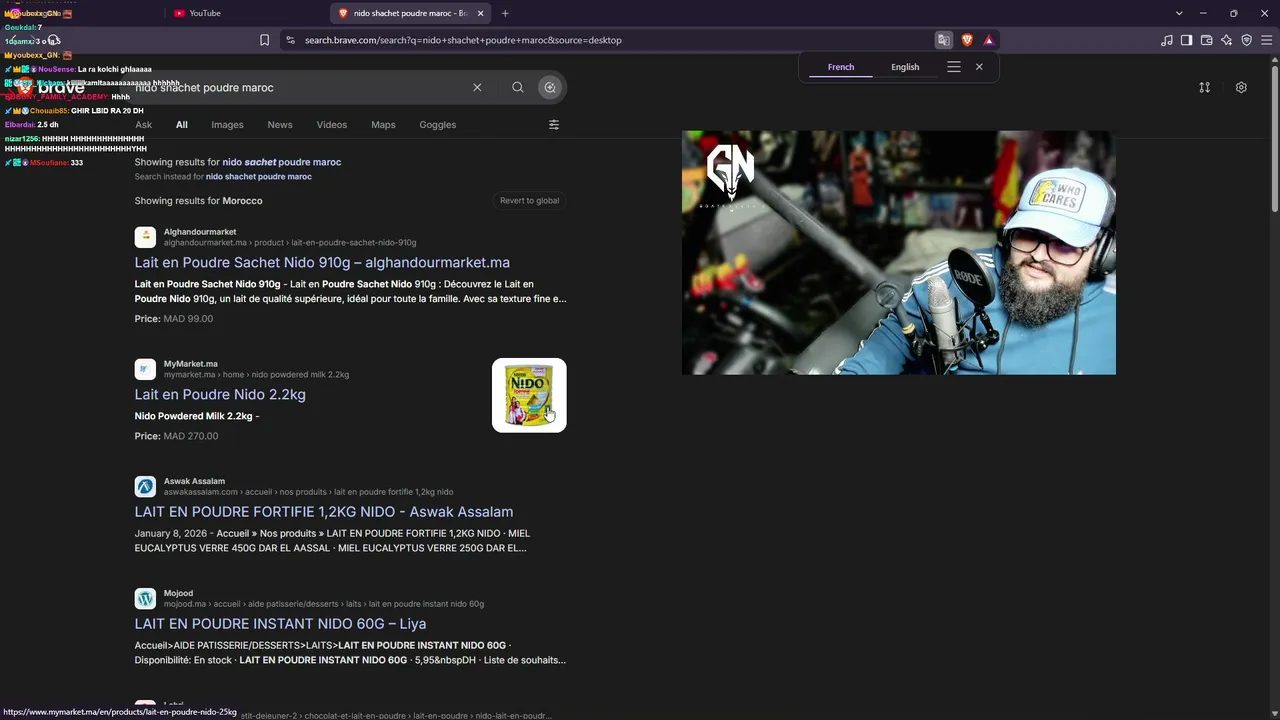Click the page layout arrows icon
The width and height of the screenshot is (1280, 720).
tap(1205, 88)
